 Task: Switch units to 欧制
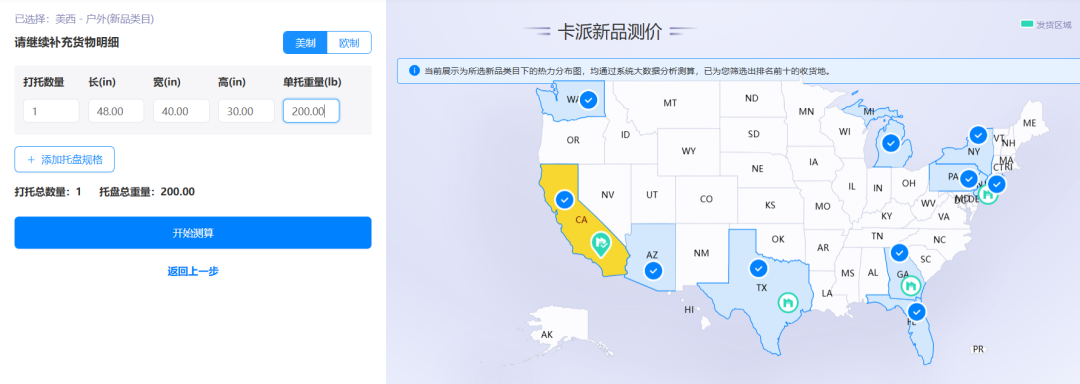tap(349, 43)
